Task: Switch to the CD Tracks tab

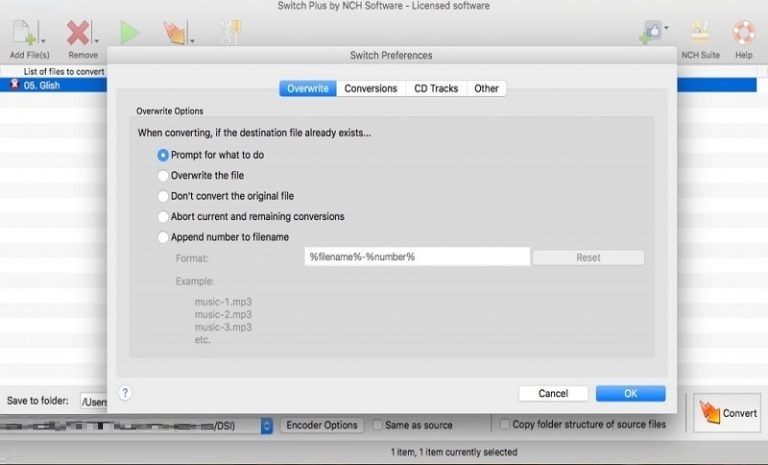Action: 436,89
